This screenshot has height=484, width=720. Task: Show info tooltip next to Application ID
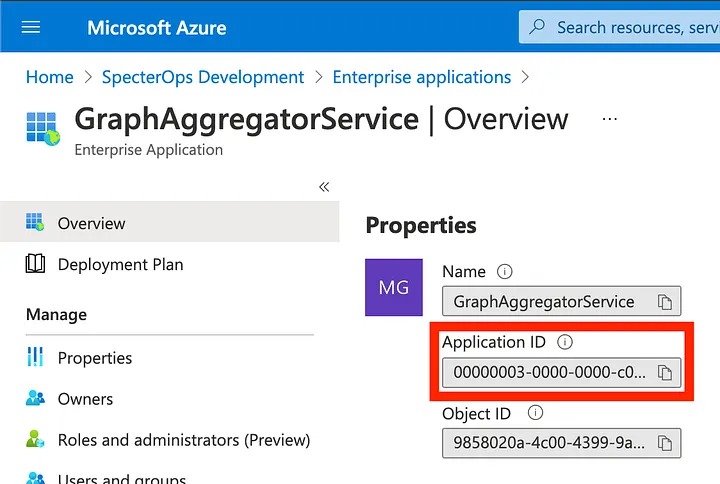565,342
